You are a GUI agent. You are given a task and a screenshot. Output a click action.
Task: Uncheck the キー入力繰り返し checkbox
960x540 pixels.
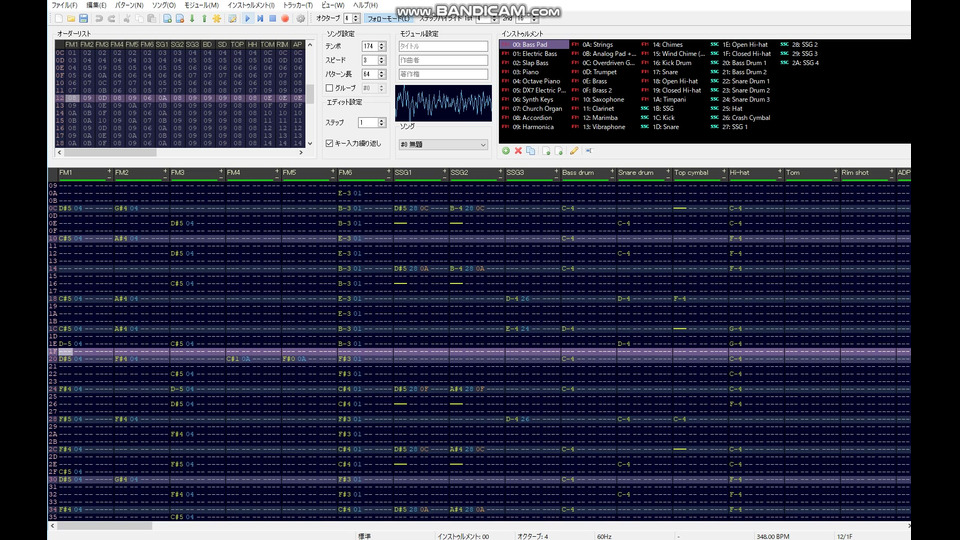[x=331, y=144]
